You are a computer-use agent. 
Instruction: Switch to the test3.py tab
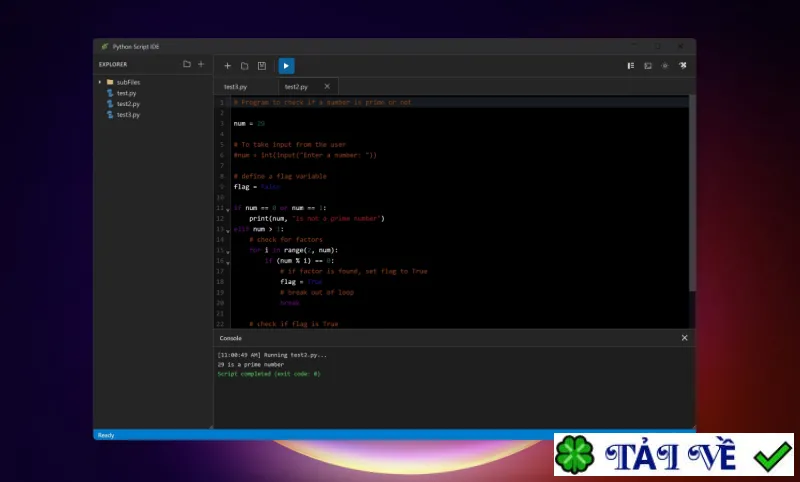pos(235,87)
